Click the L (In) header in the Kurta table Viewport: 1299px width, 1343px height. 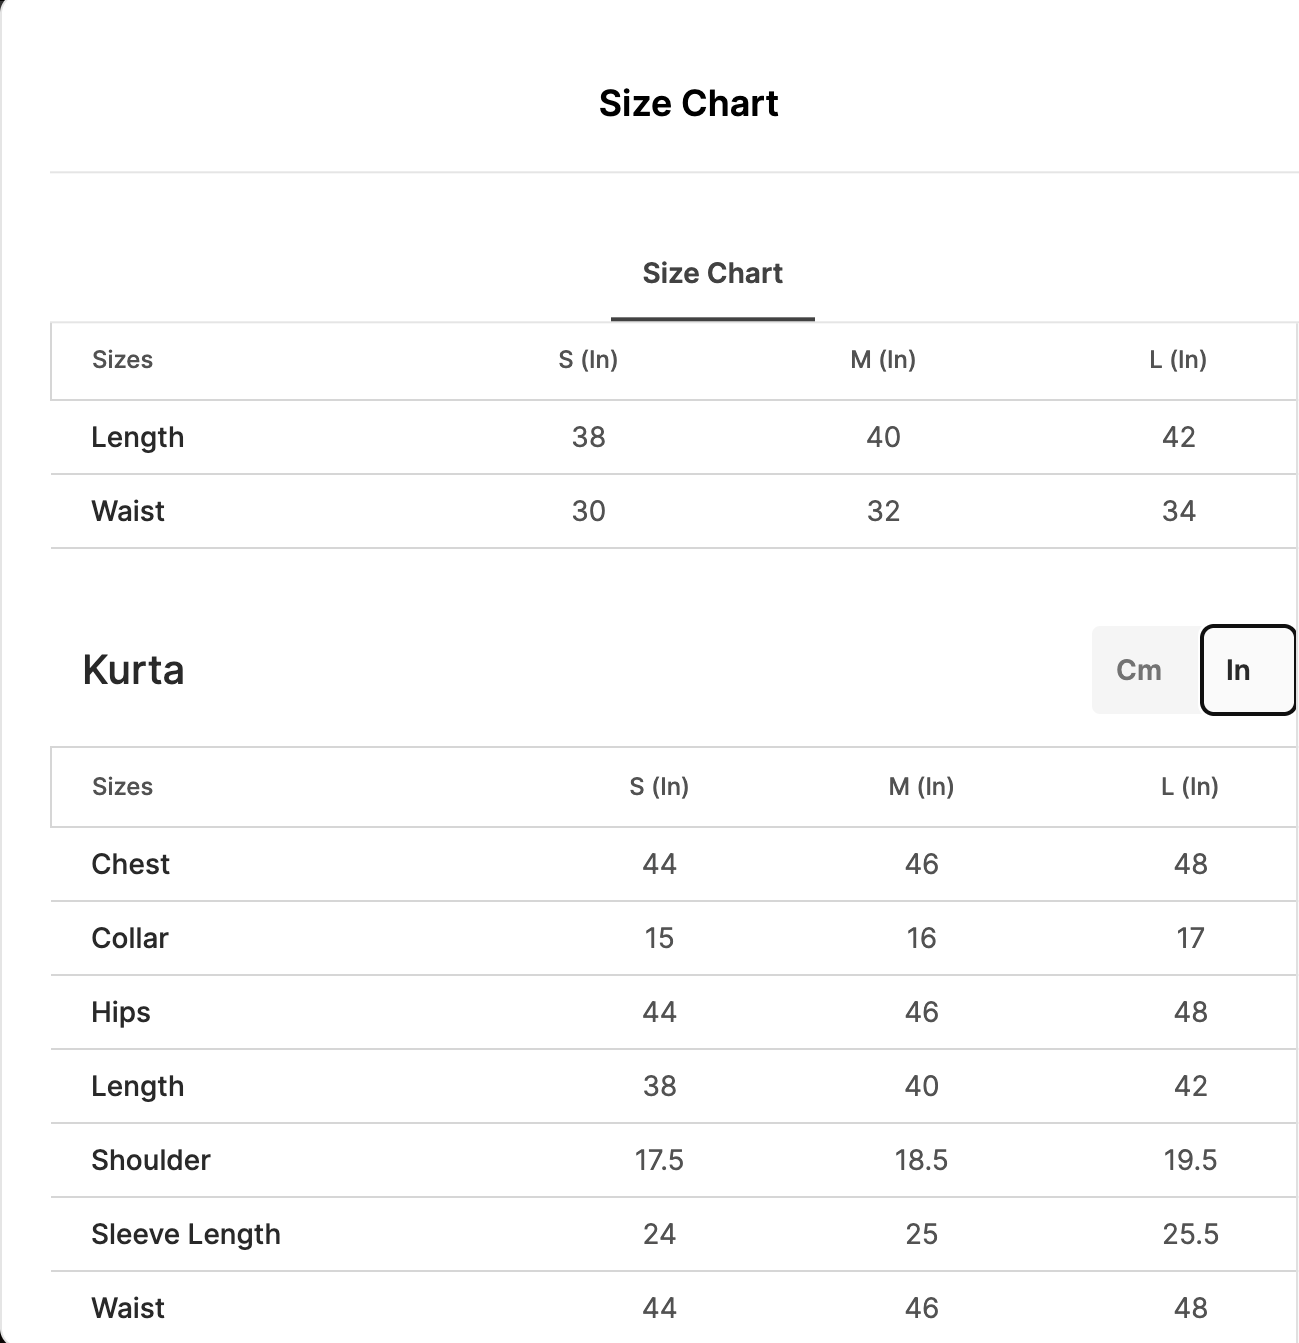pos(1189,787)
